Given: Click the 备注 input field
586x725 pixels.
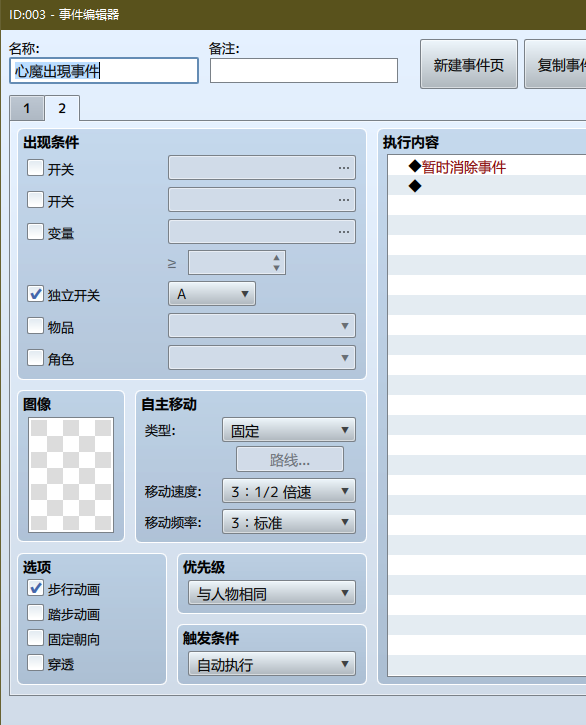Looking at the screenshot, I should point(304,71).
